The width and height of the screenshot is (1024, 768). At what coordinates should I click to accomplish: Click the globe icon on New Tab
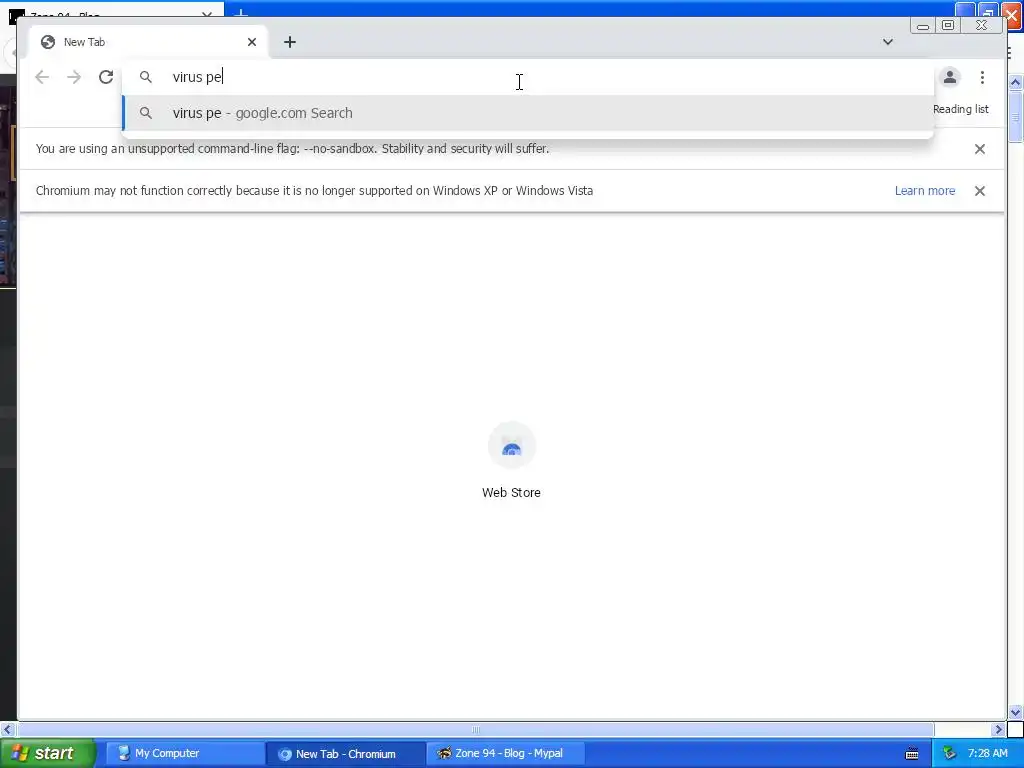click(48, 42)
